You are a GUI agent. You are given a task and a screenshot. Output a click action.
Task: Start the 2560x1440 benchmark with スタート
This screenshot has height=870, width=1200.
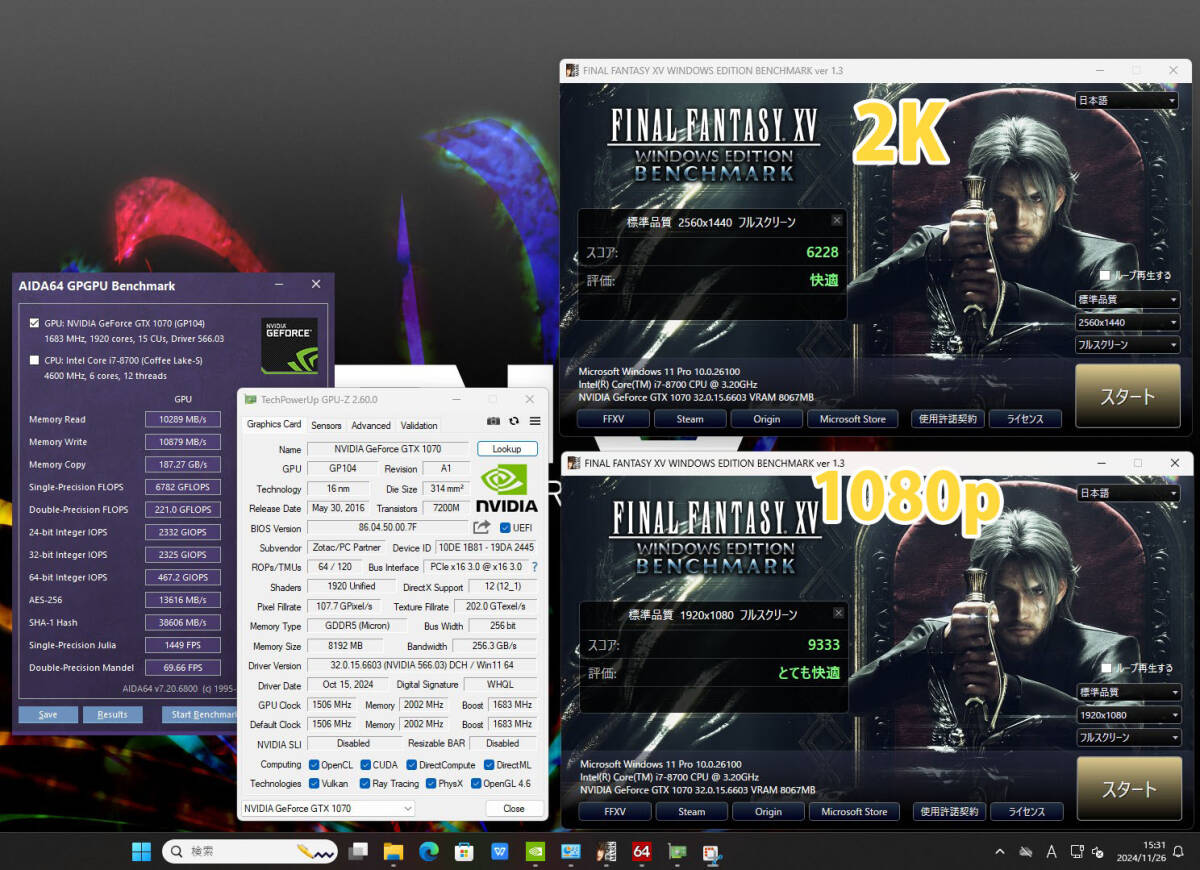(1127, 396)
